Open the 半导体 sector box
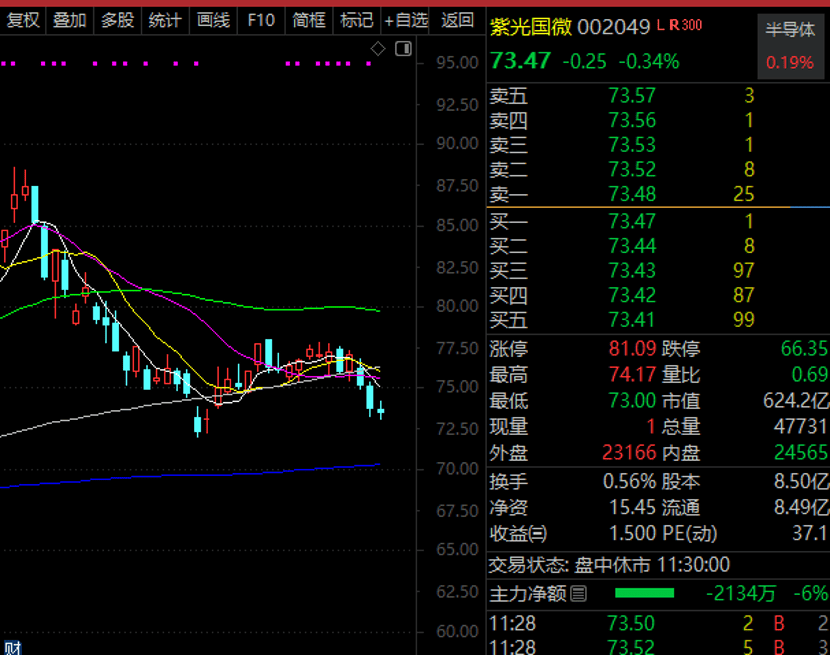Screen dimensions: 830x656 [790, 47]
